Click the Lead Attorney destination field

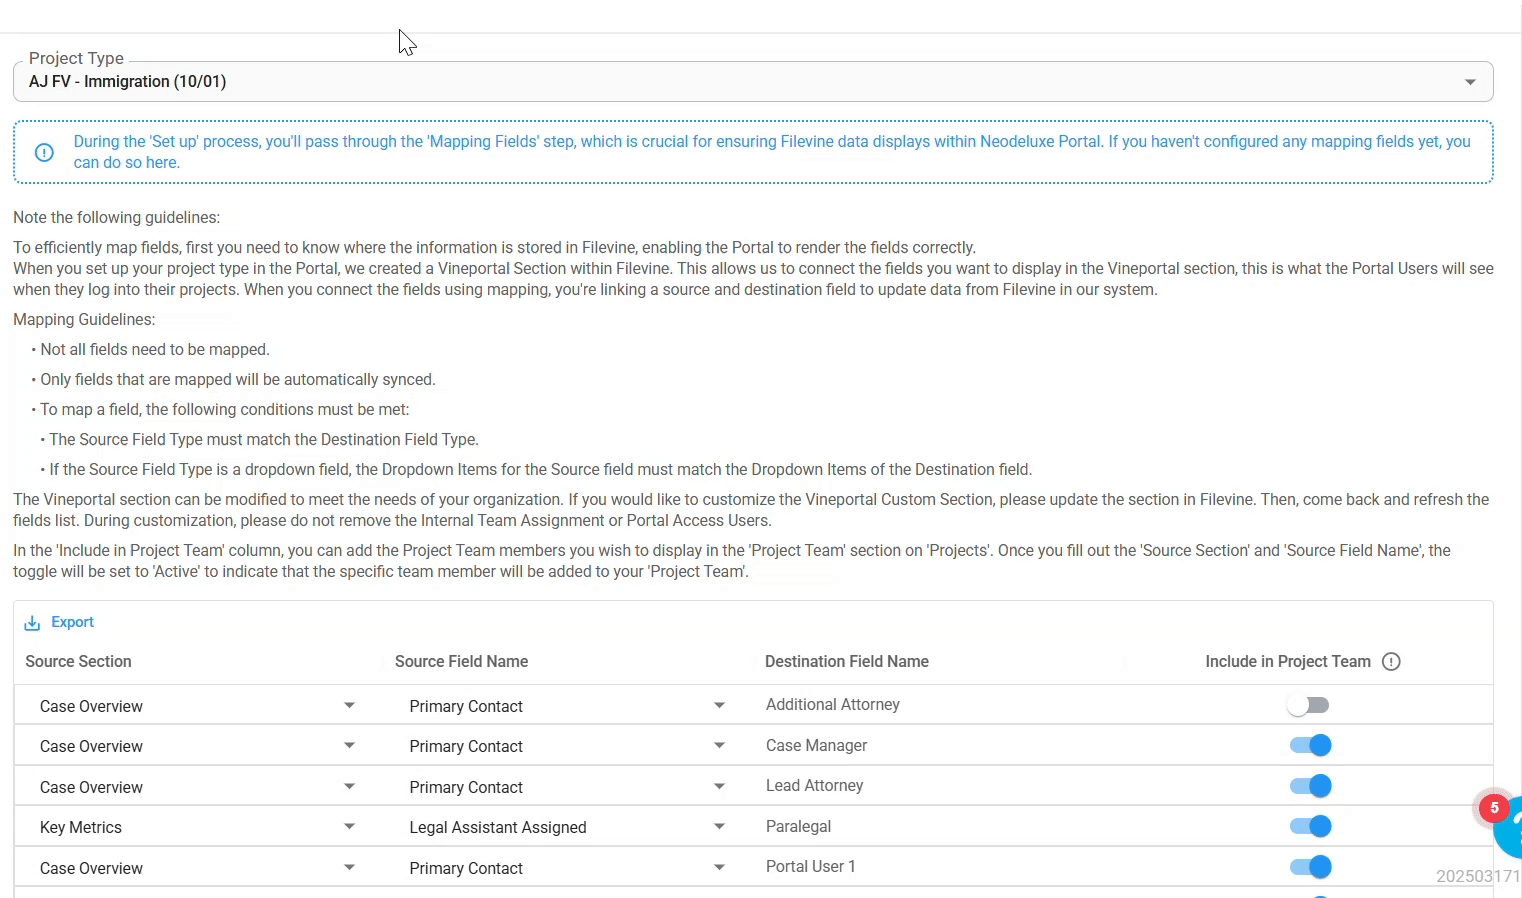tap(814, 786)
